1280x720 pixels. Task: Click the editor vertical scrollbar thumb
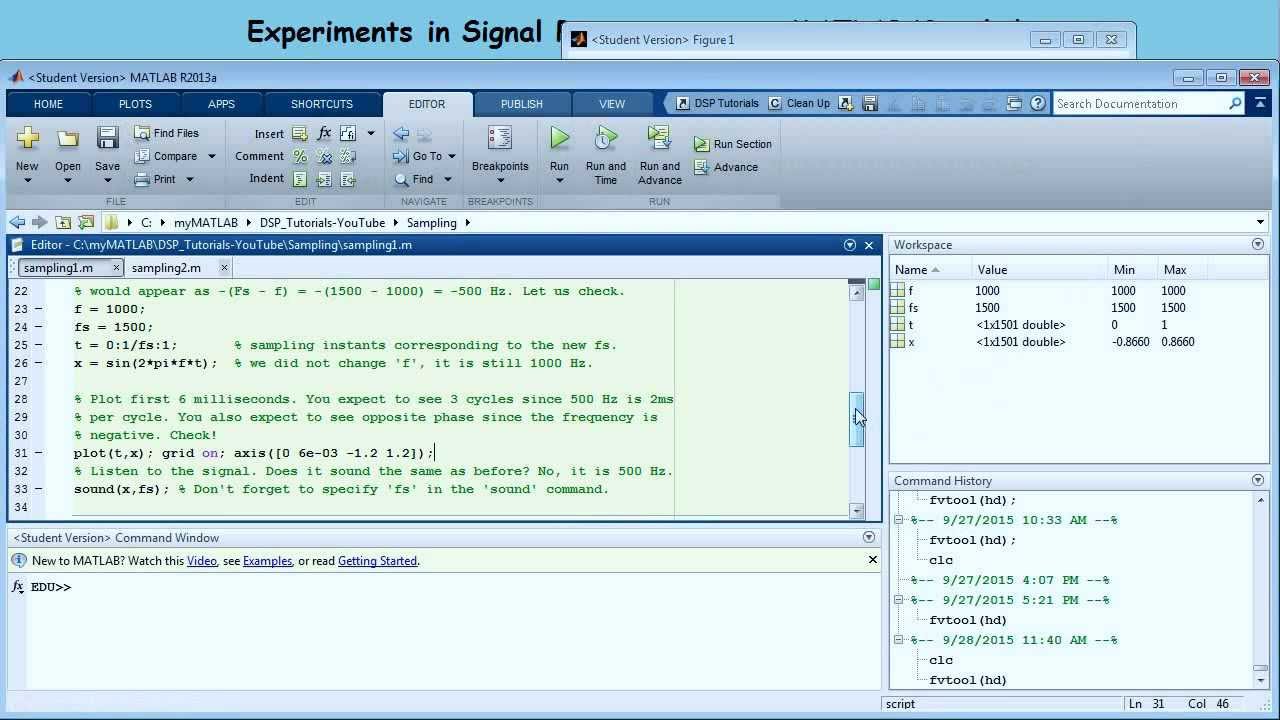857,419
